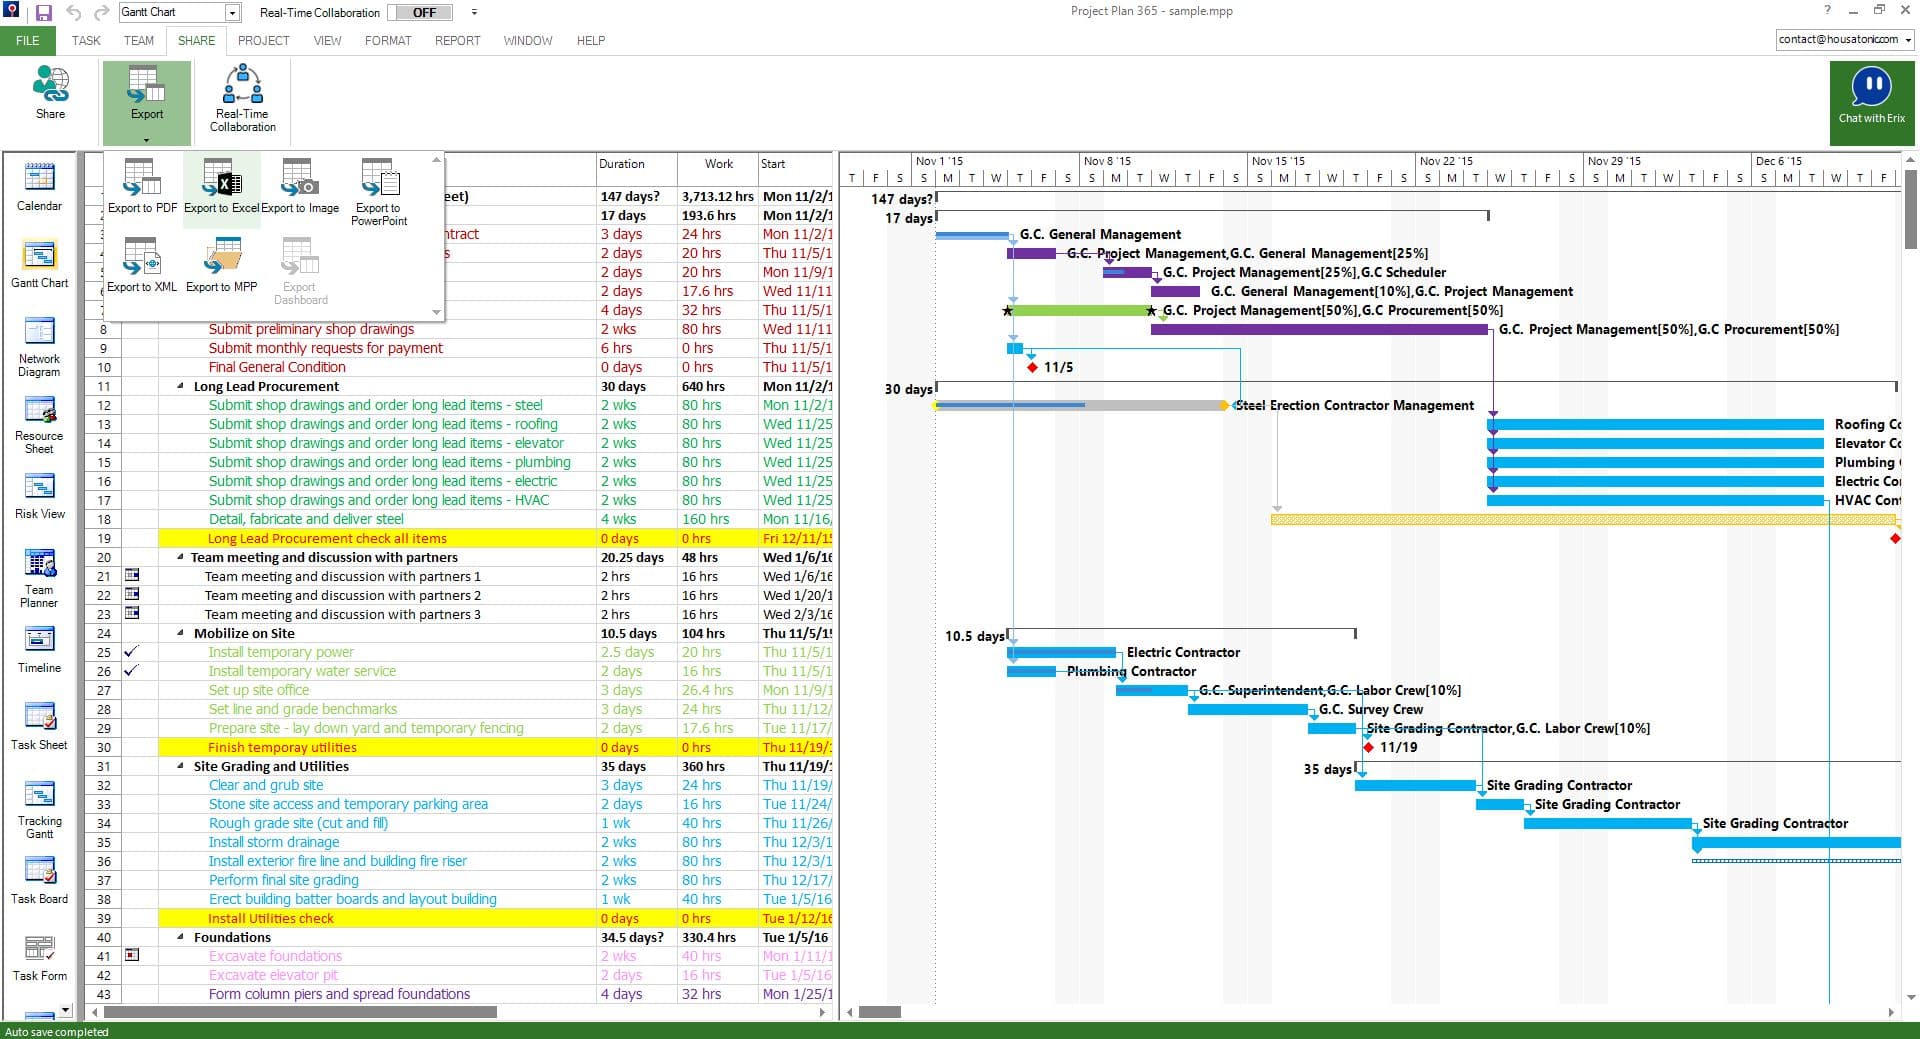Open the Timeline view
The width and height of the screenshot is (1920, 1039).
[39, 650]
